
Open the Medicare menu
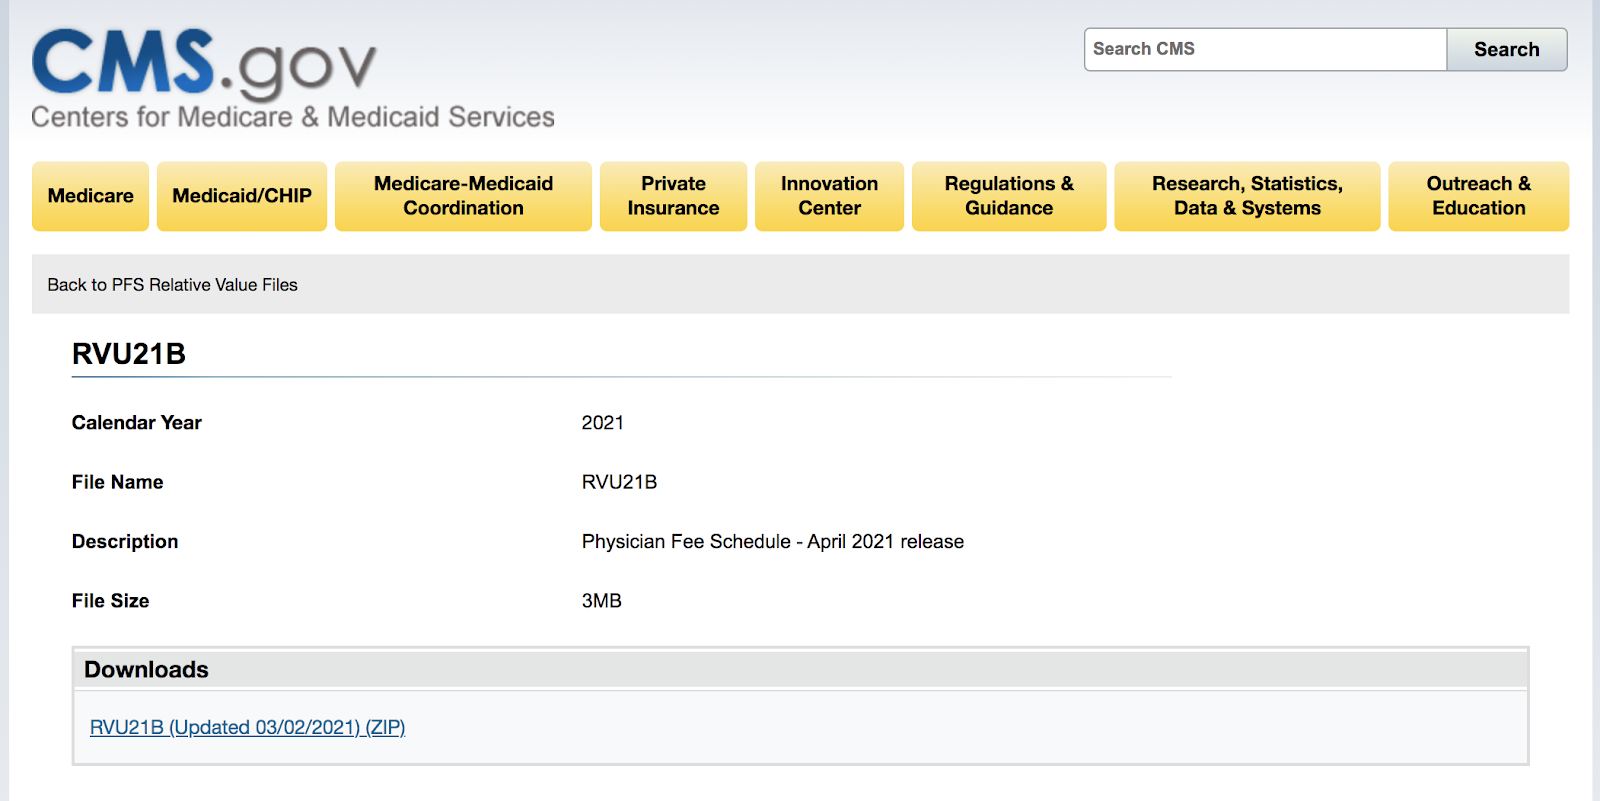pyautogui.click(x=90, y=196)
